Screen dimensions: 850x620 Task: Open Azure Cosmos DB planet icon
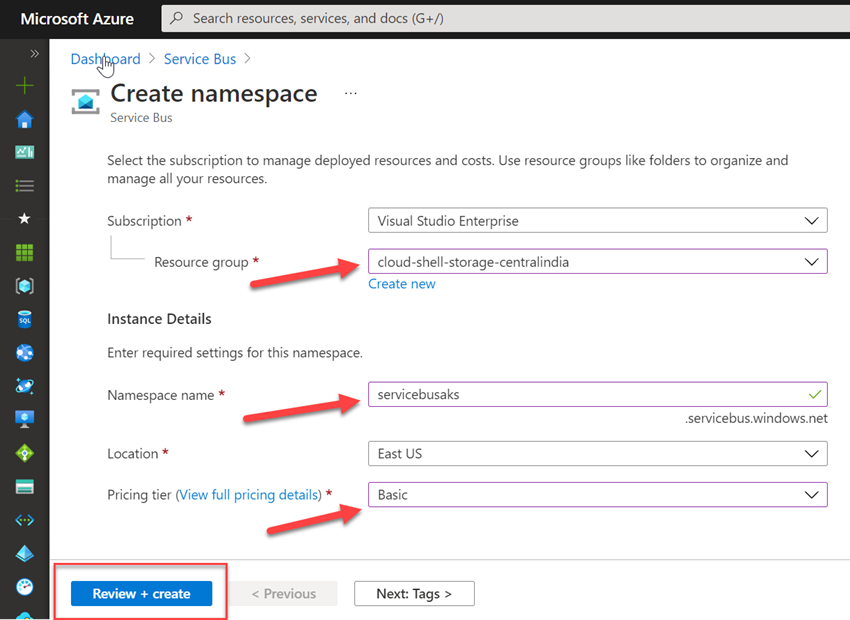(x=25, y=386)
